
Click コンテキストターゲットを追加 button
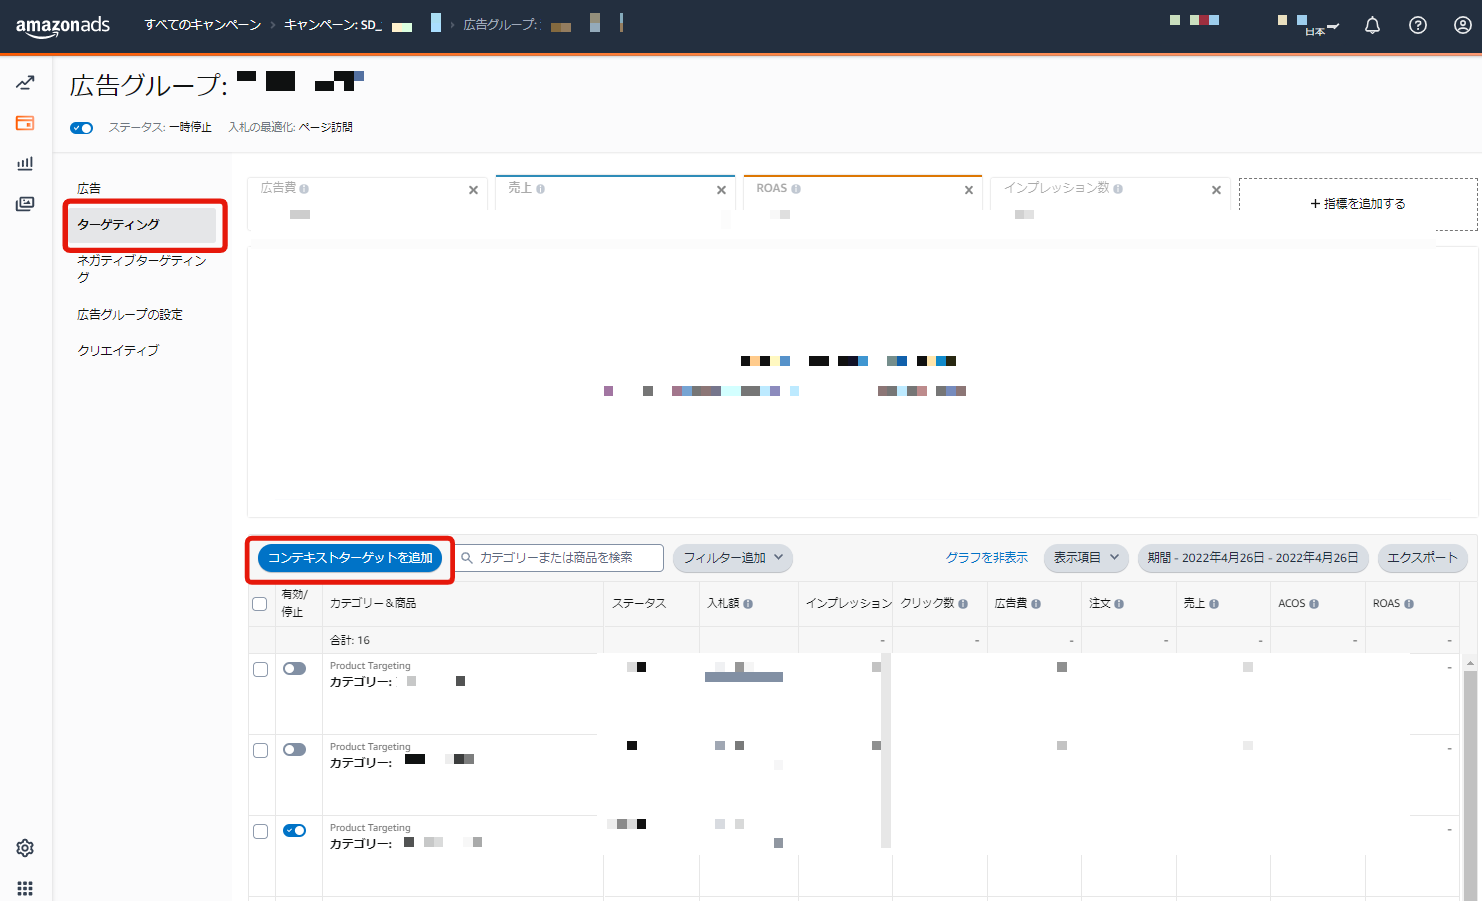pos(350,558)
